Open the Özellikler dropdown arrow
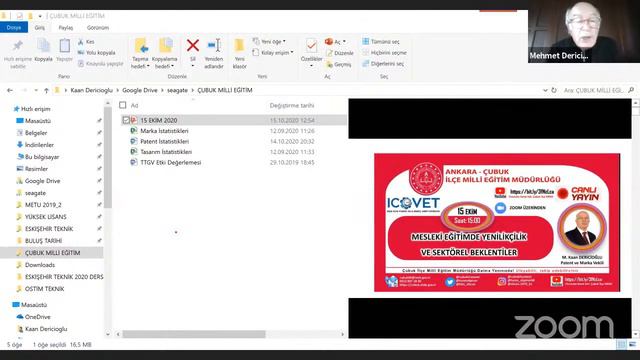 tap(311, 66)
